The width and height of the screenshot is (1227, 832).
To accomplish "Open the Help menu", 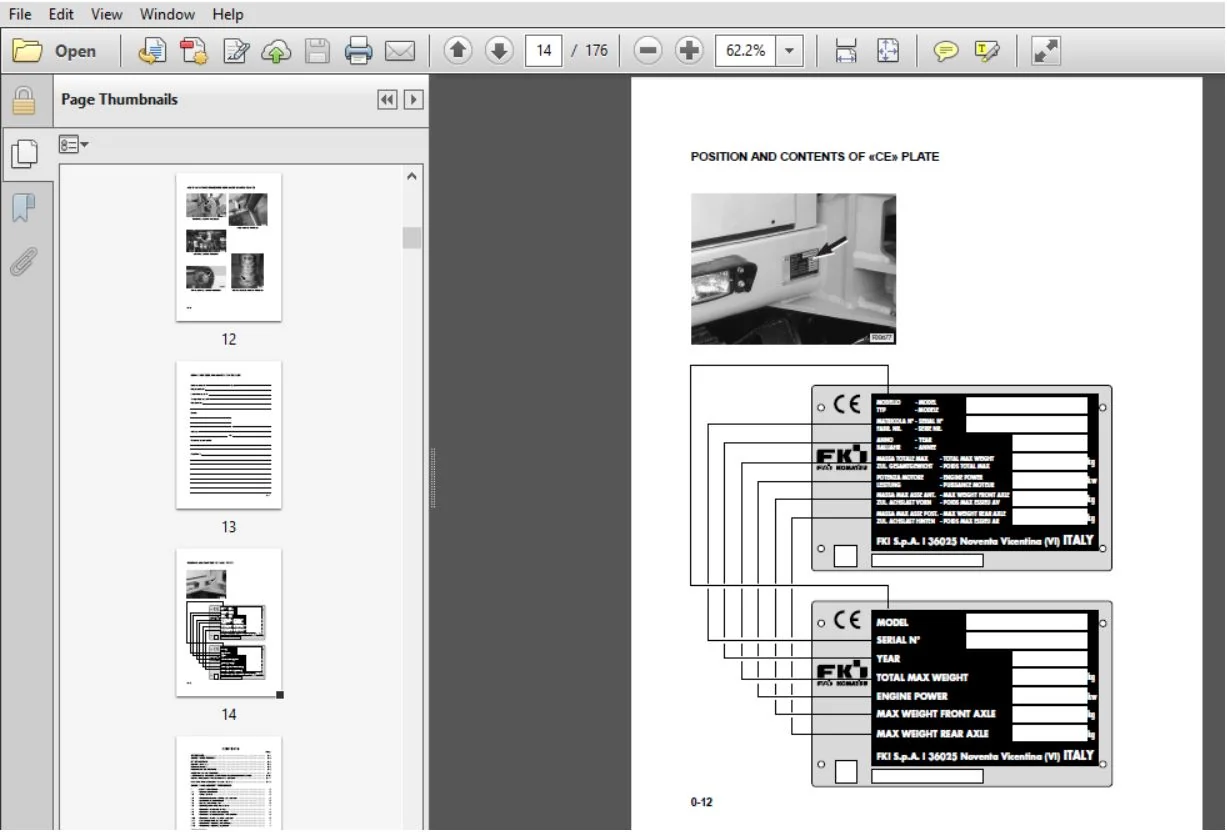I will (x=228, y=14).
